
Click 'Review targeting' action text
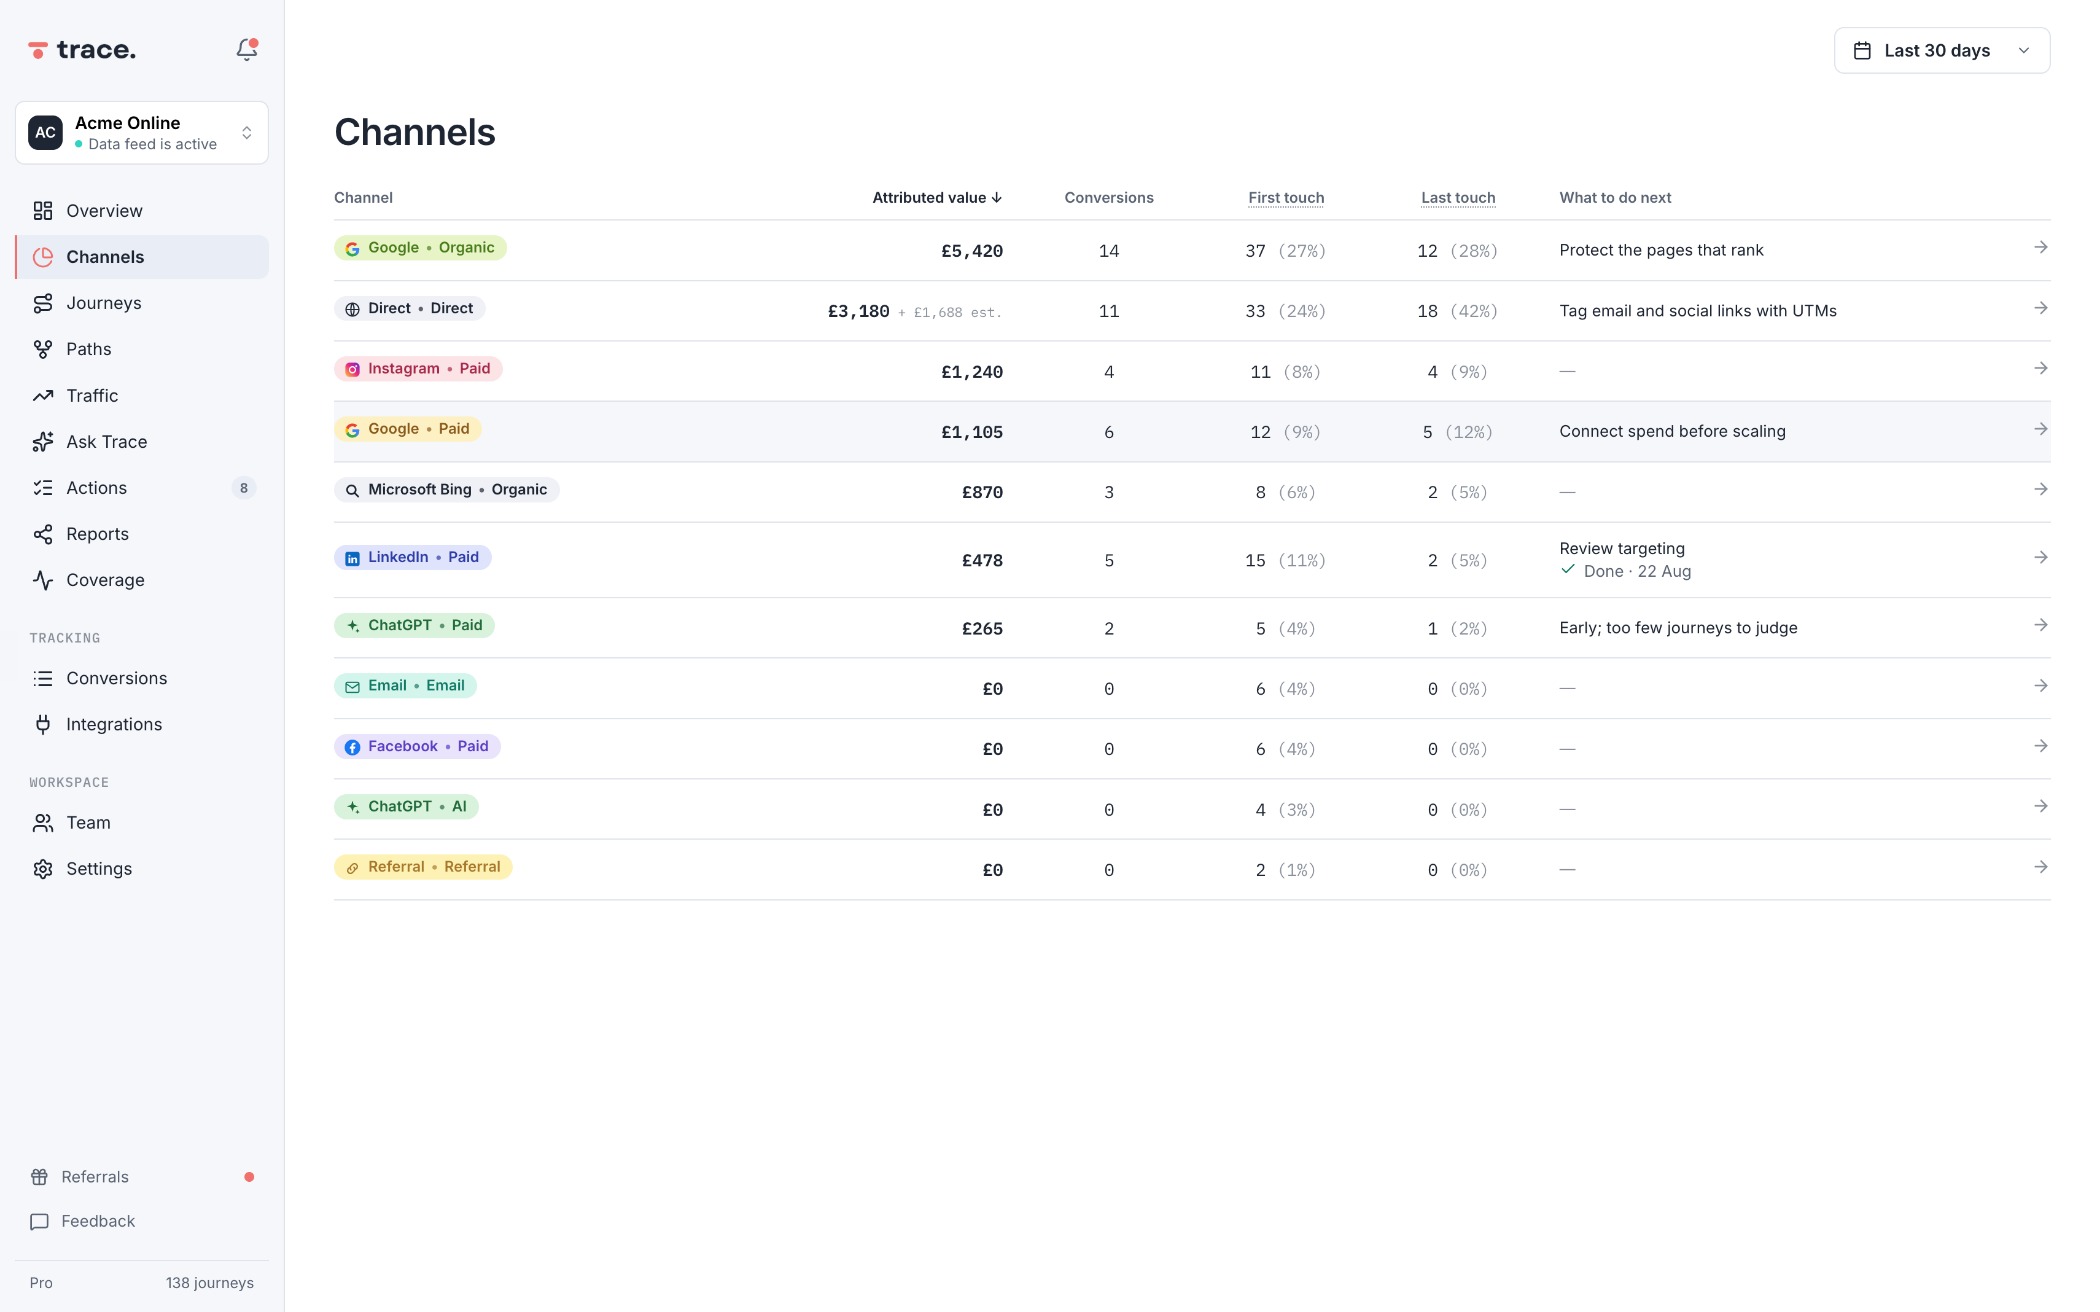point(1622,548)
